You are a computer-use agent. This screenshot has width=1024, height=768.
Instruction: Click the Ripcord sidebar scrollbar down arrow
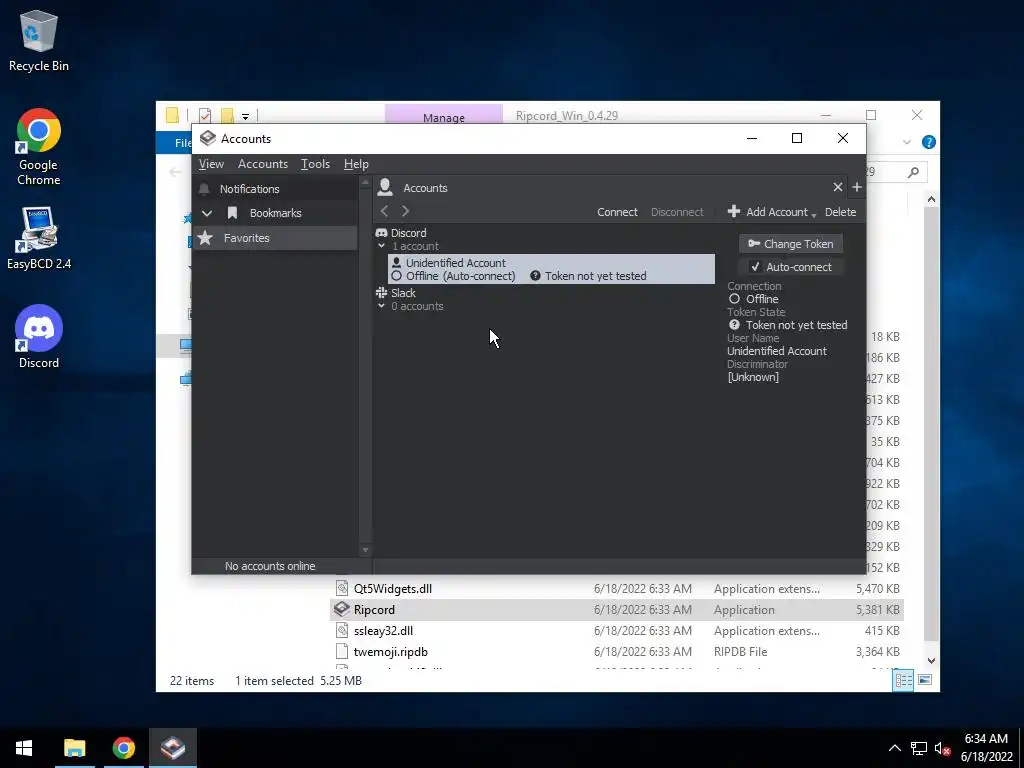pos(365,551)
